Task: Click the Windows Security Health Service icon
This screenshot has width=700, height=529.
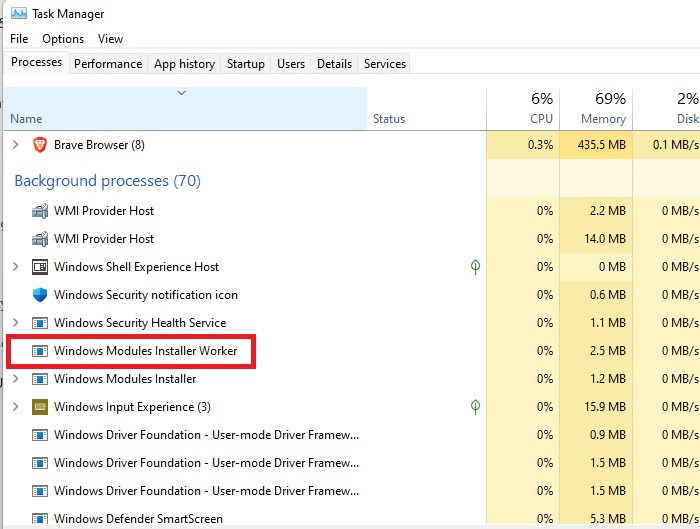Action: click(40, 323)
